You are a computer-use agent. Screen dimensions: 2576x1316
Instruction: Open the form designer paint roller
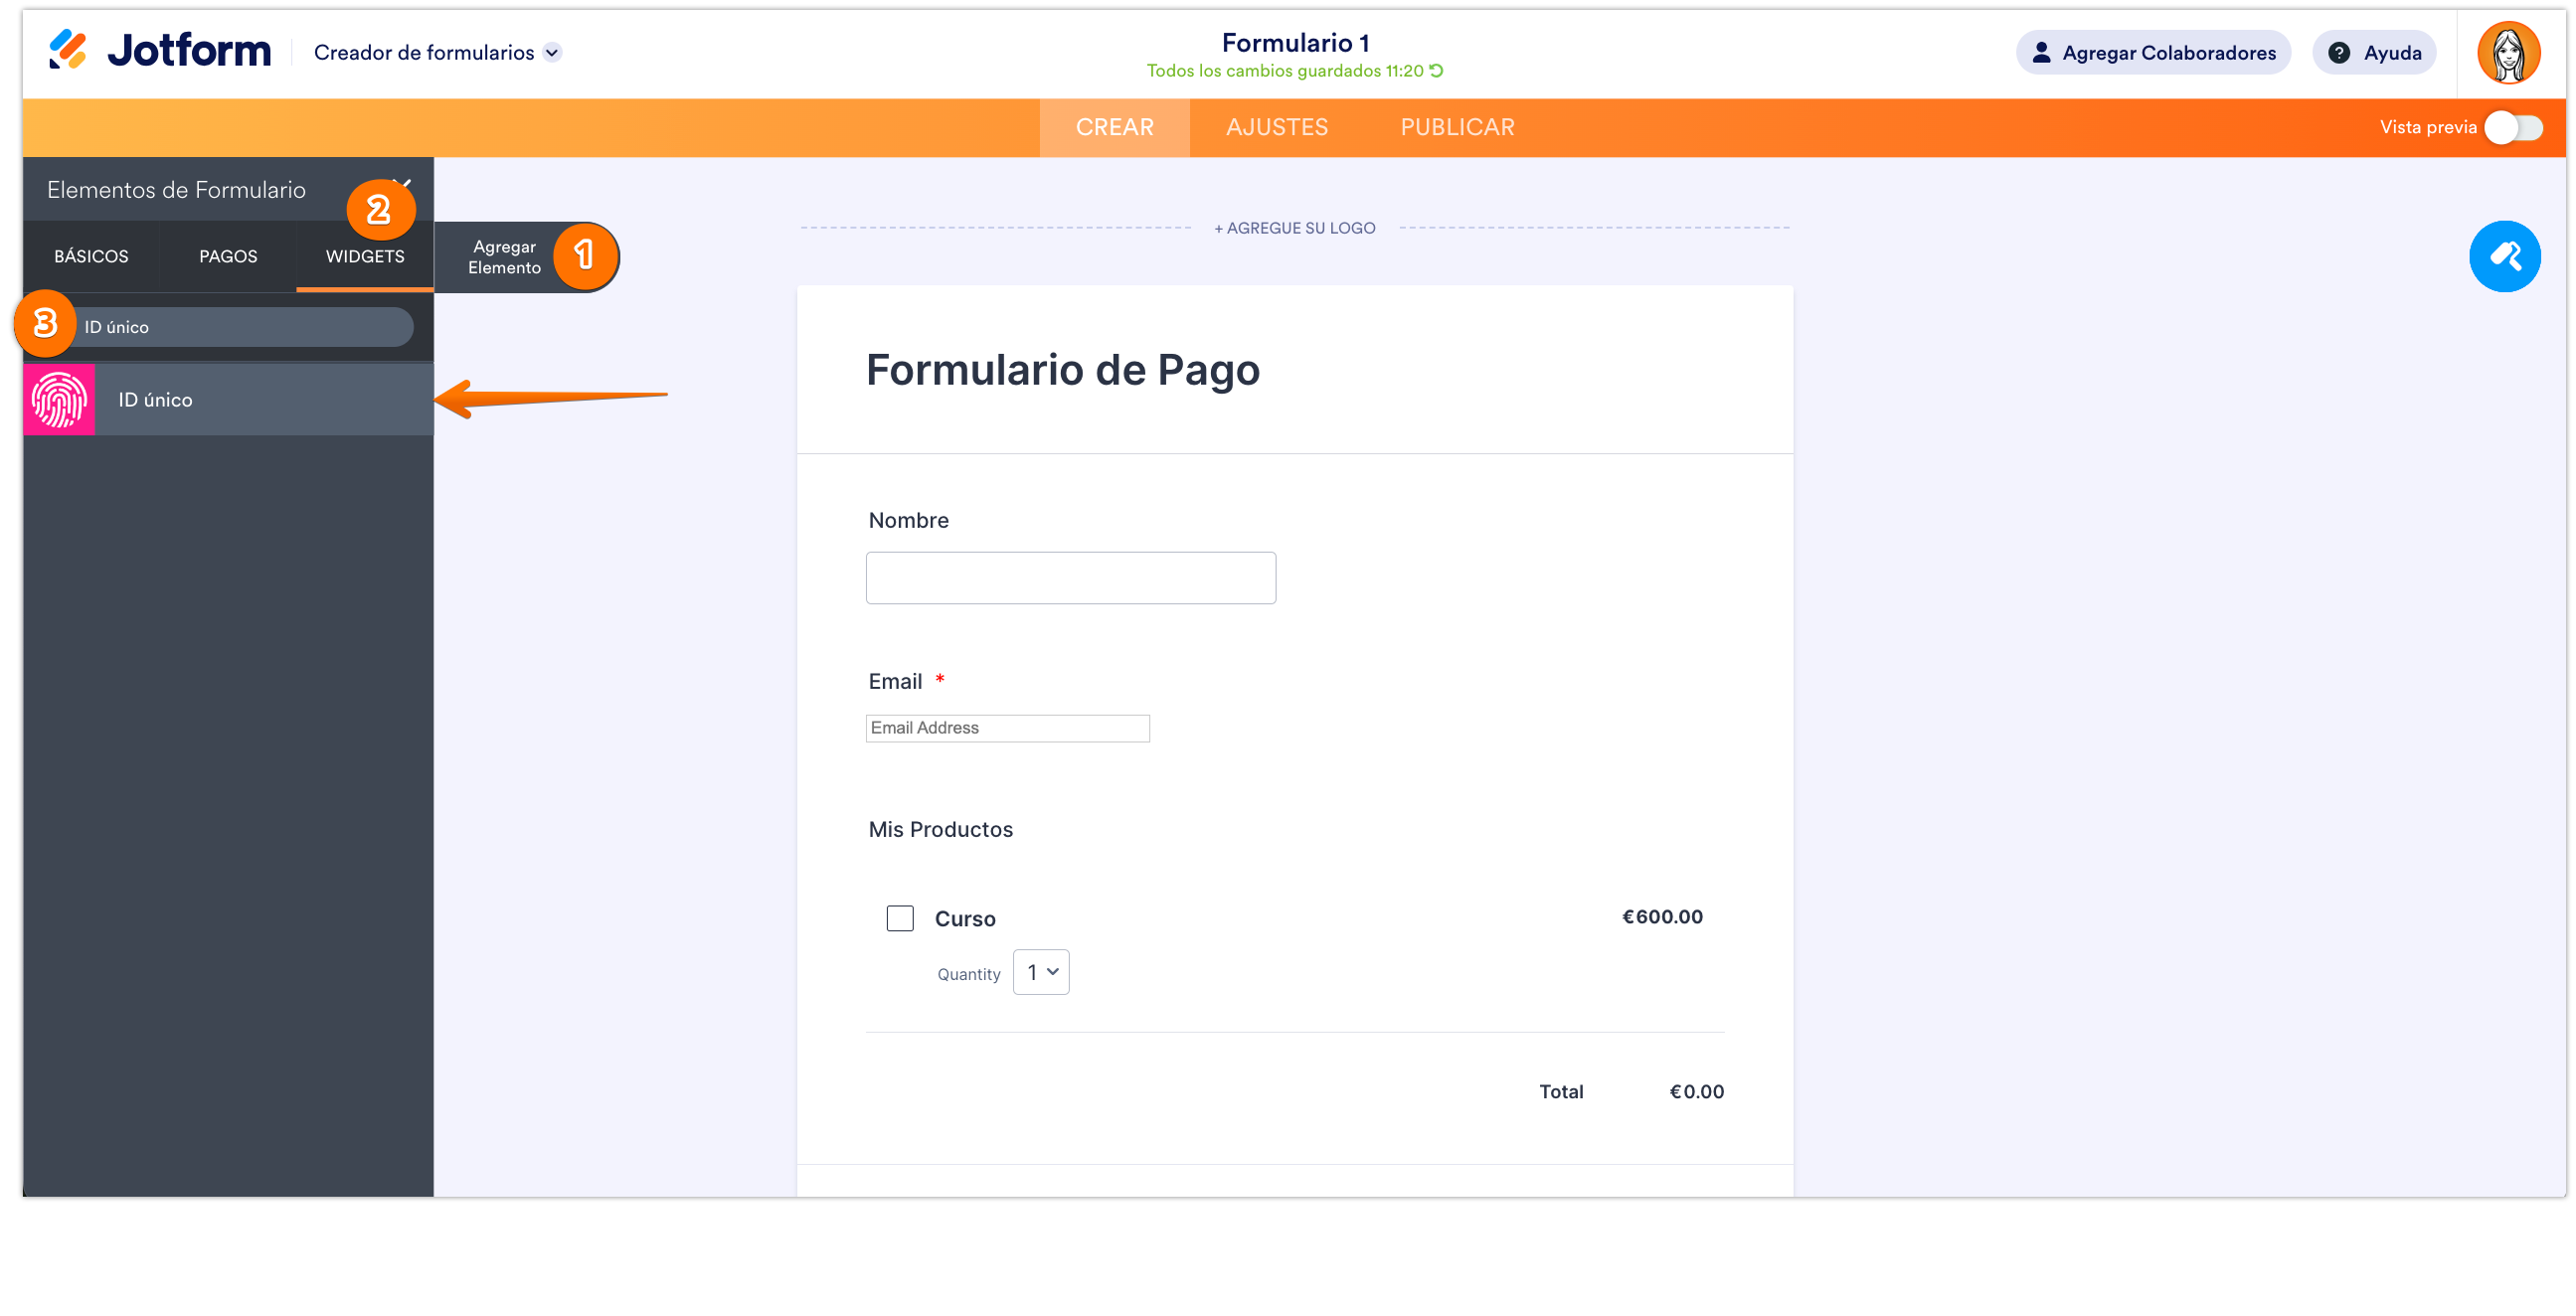click(2504, 256)
